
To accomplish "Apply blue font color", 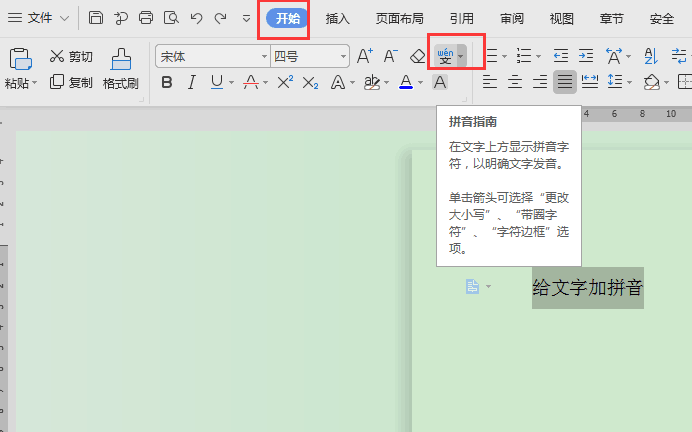I will pos(406,82).
